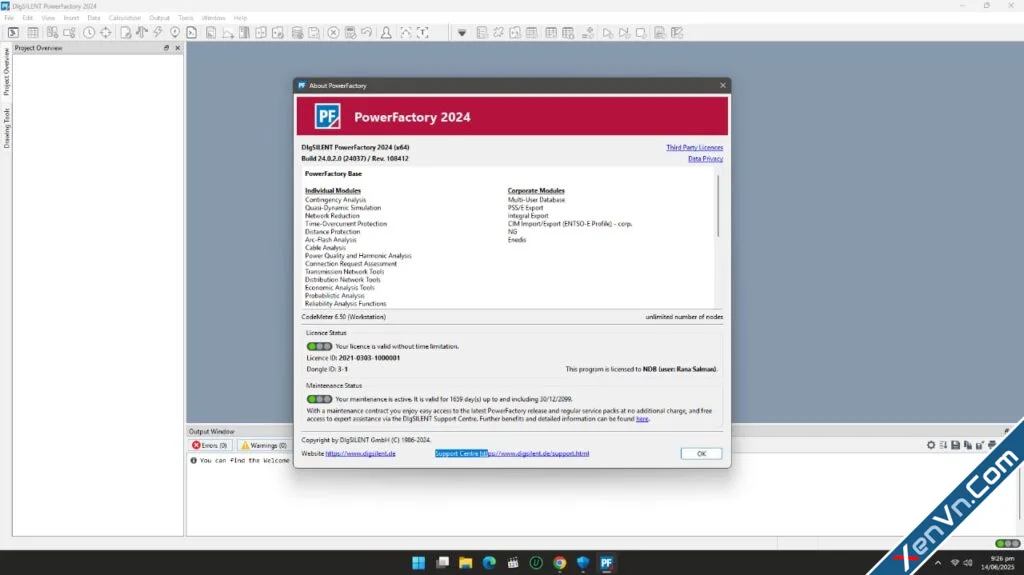This screenshot has height=575, width=1024.
Task: Open the Third Party Licences link
Action: (694, 148)
